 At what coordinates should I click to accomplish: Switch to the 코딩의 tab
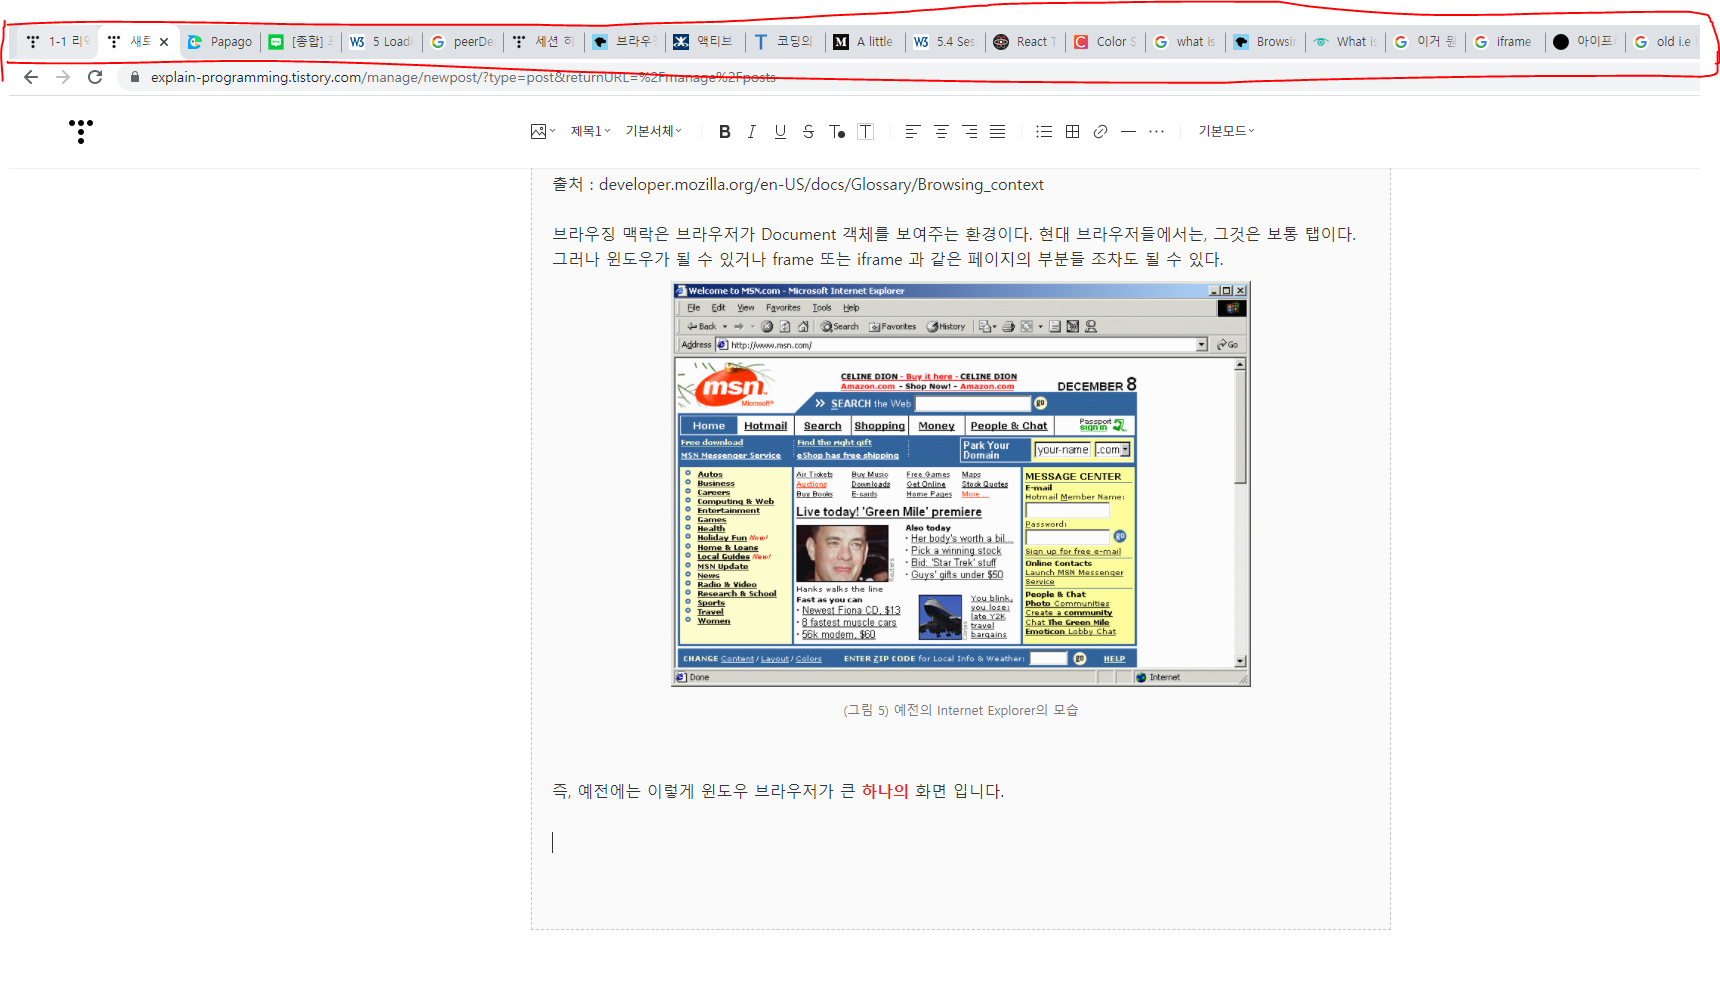point(786,41)
